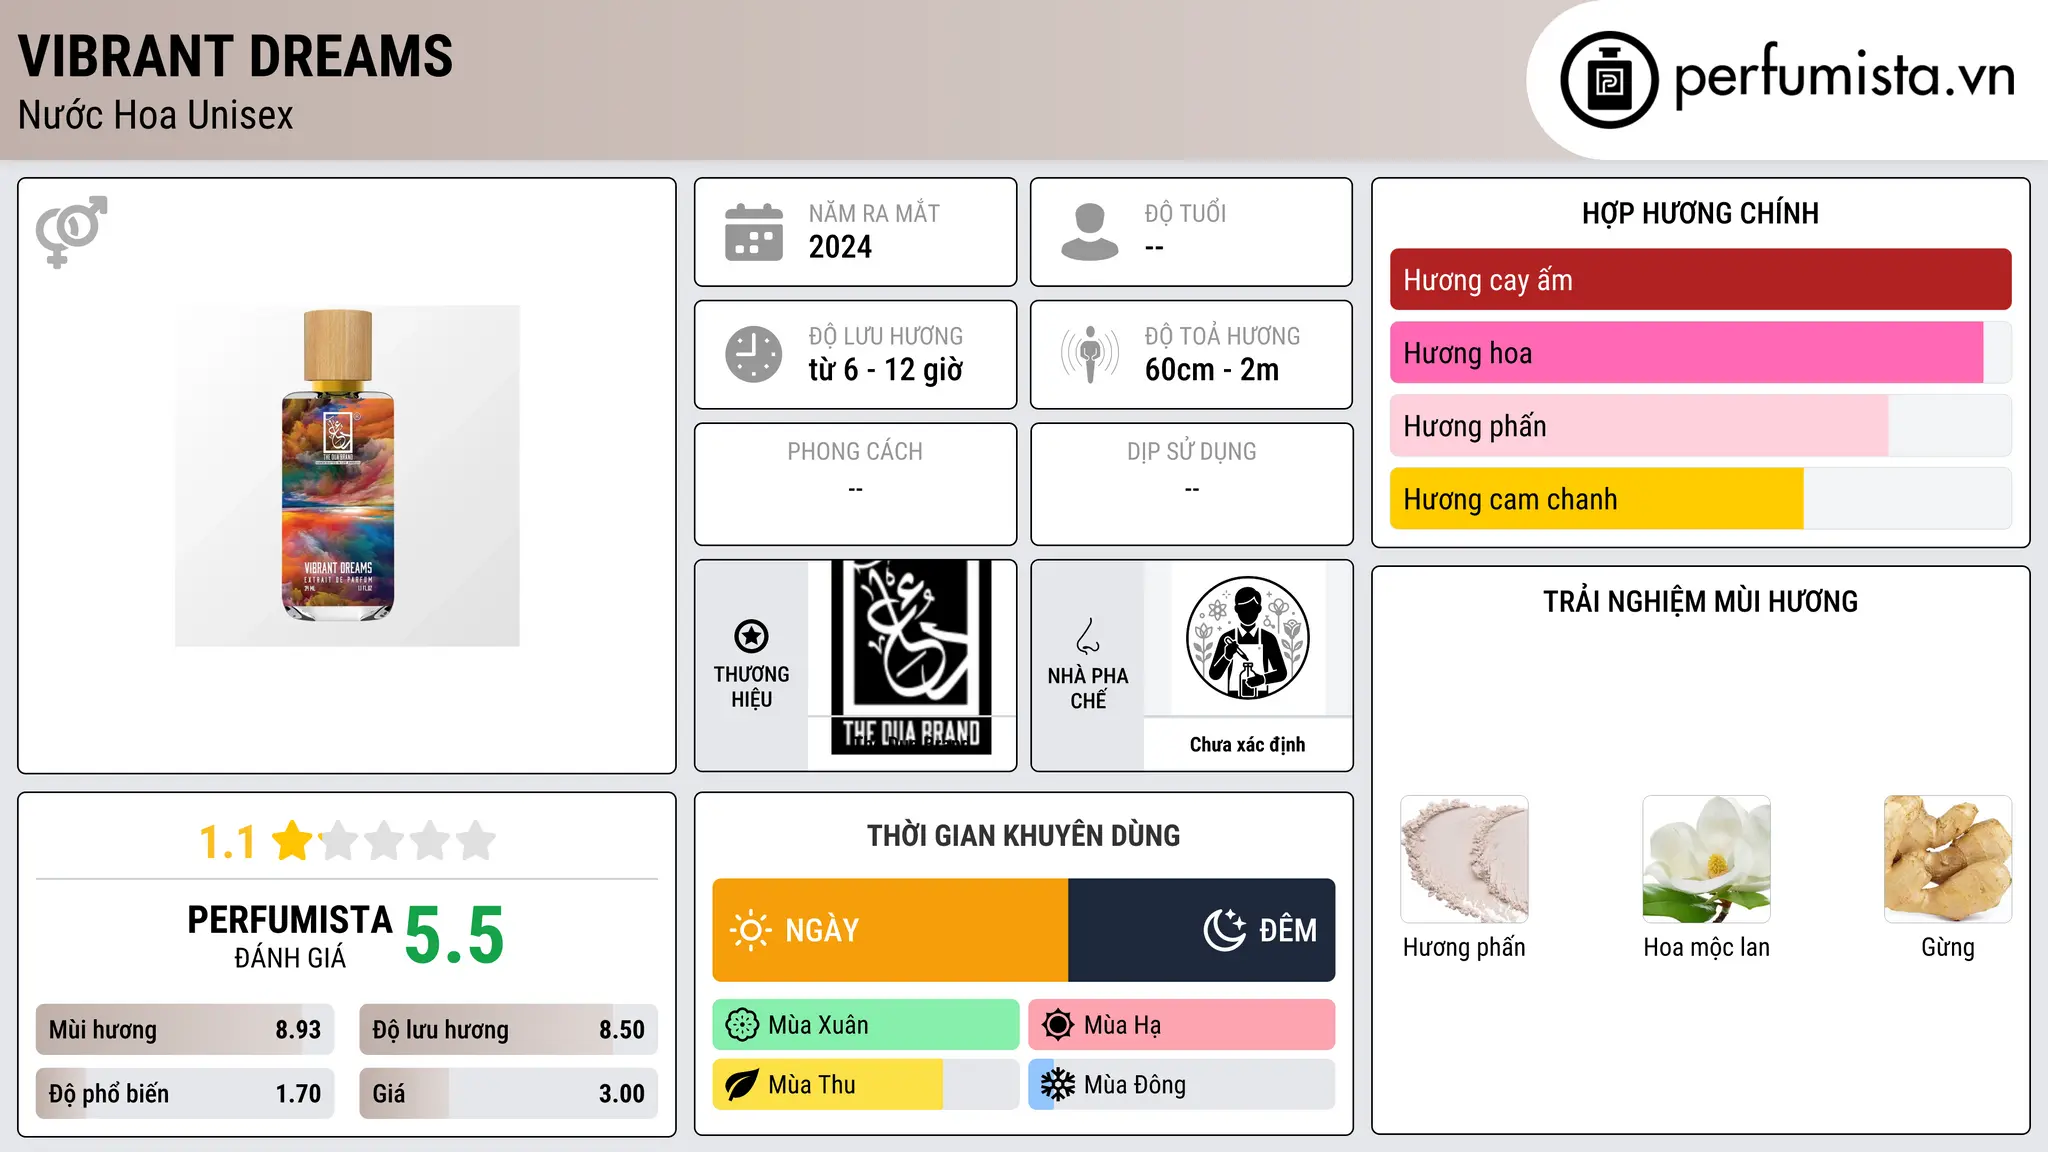Click the perfumer avatar illustration
This screenshot has width=2048, height=1152.
point(1247,638)
